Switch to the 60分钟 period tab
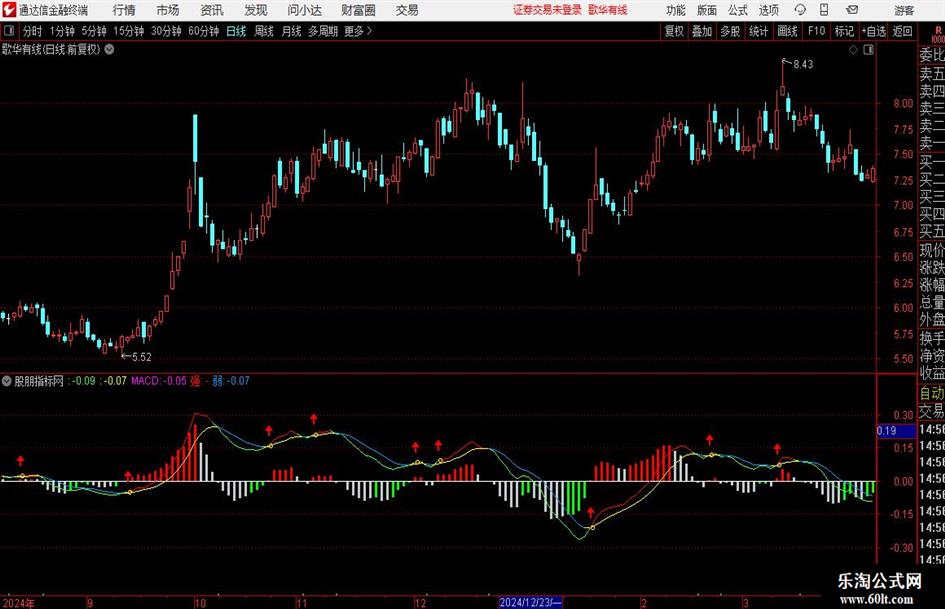The width and height of the screenshot is (945, 609). click(x=203, y=31)
